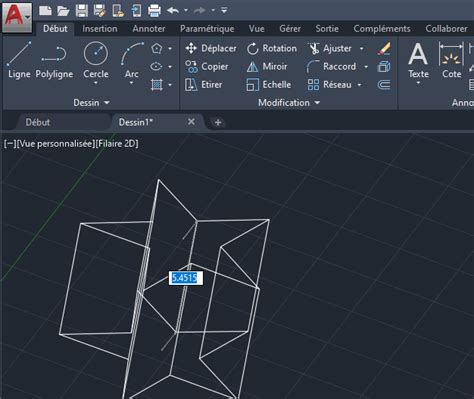Open the redo history dropdown arrow
Image resolution: width=474 pixels, height=399 pixels.
point(213,11)
